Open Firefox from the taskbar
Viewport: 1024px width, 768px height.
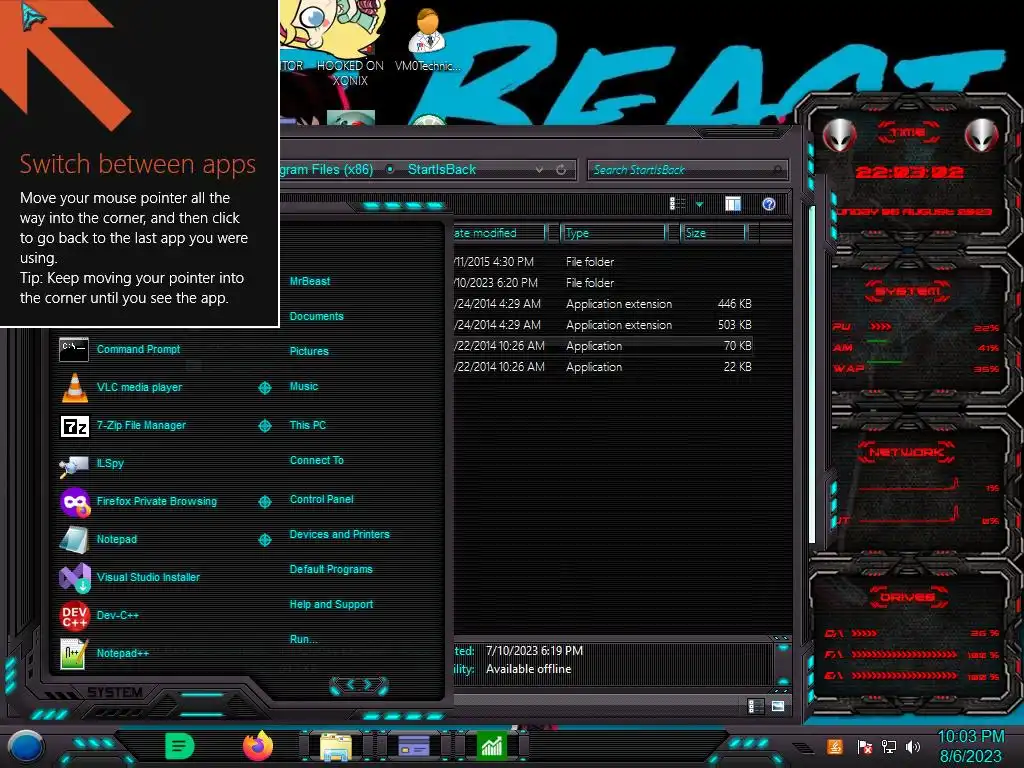[258, 746]
